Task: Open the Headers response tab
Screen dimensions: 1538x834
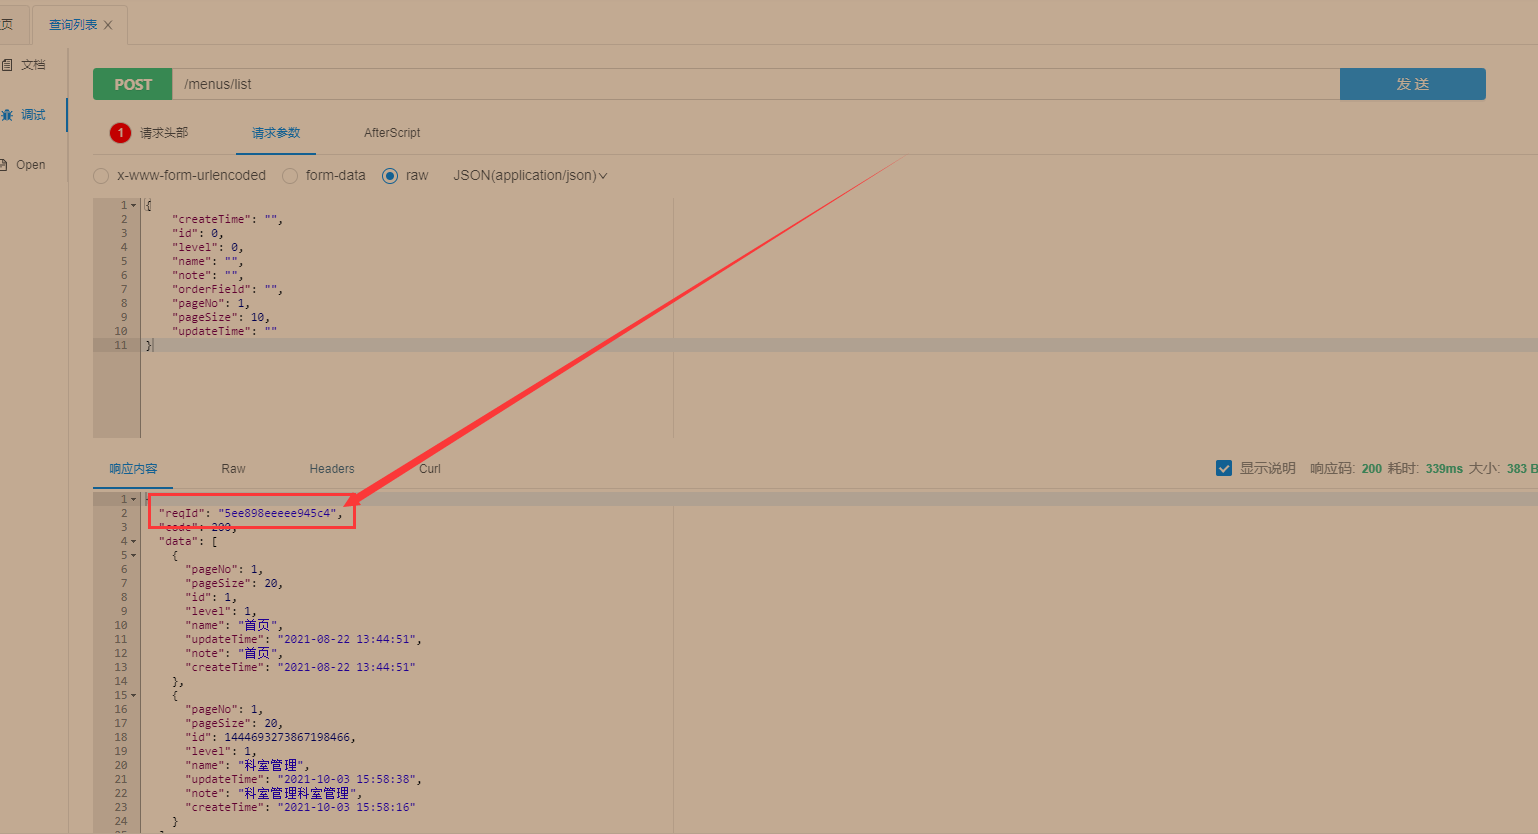Action: [332, 469]
